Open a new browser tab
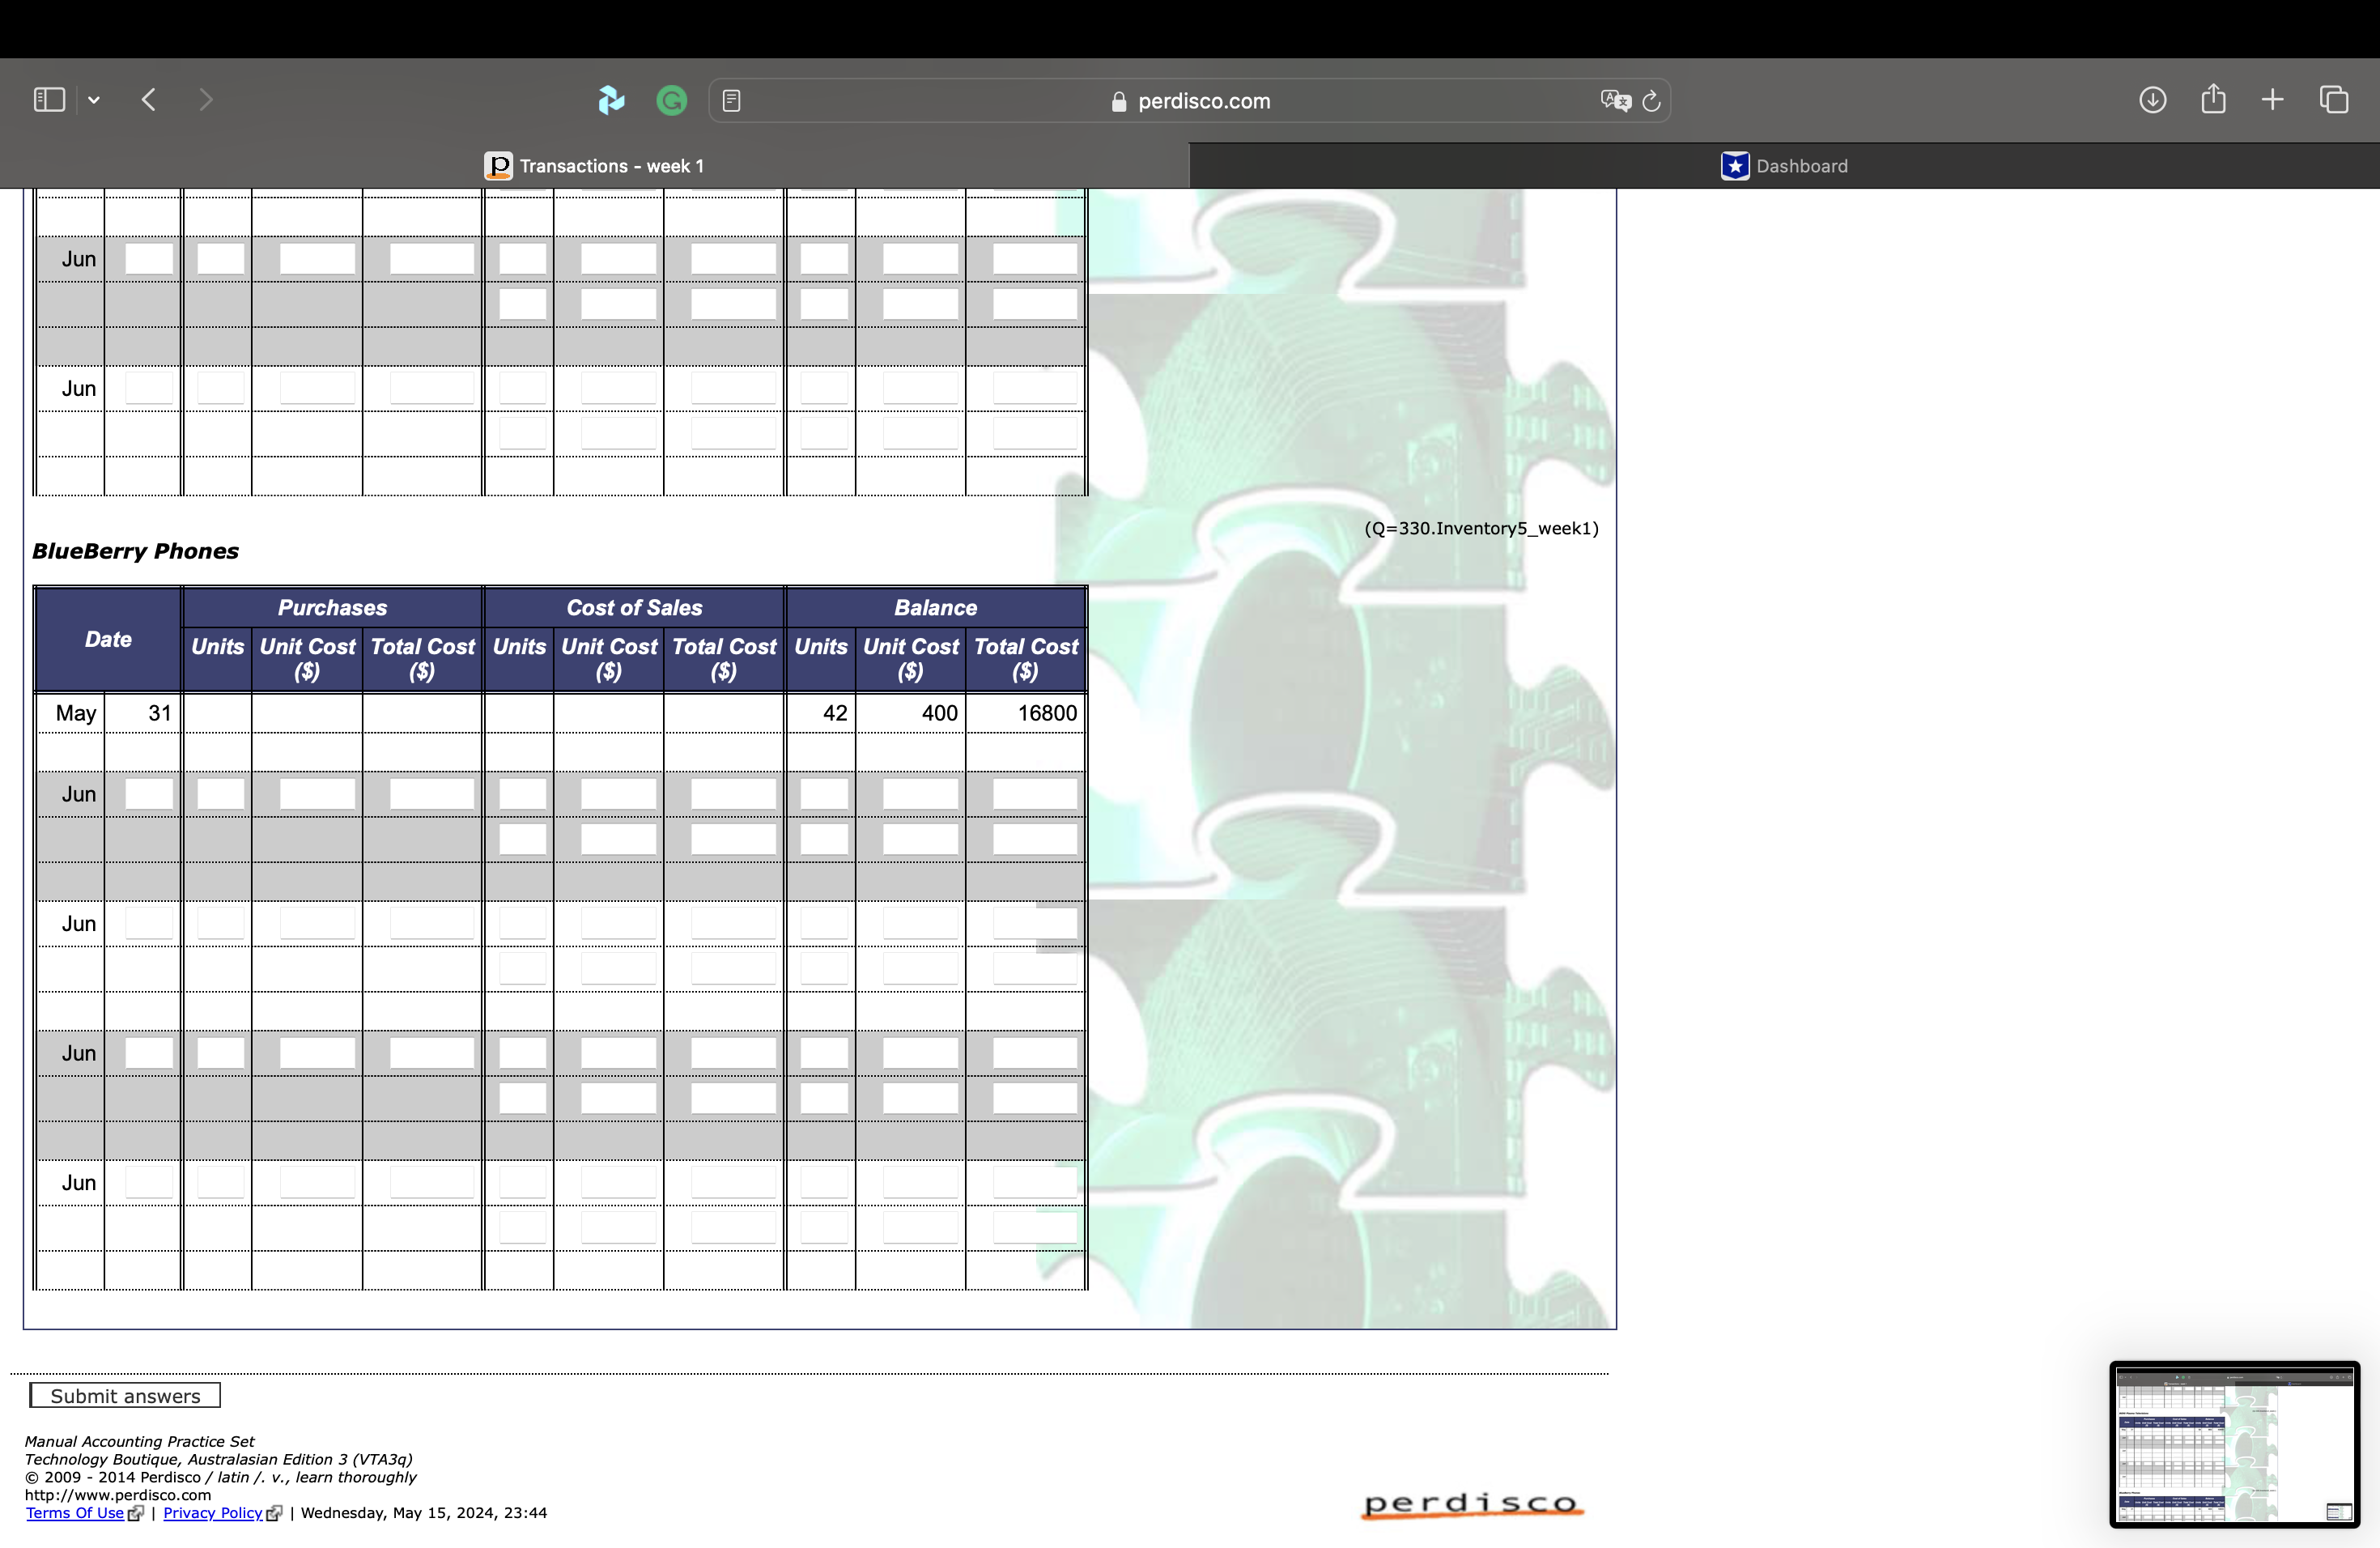The width and height of the screenshot is (2380, 1548). pos(2272,99)
